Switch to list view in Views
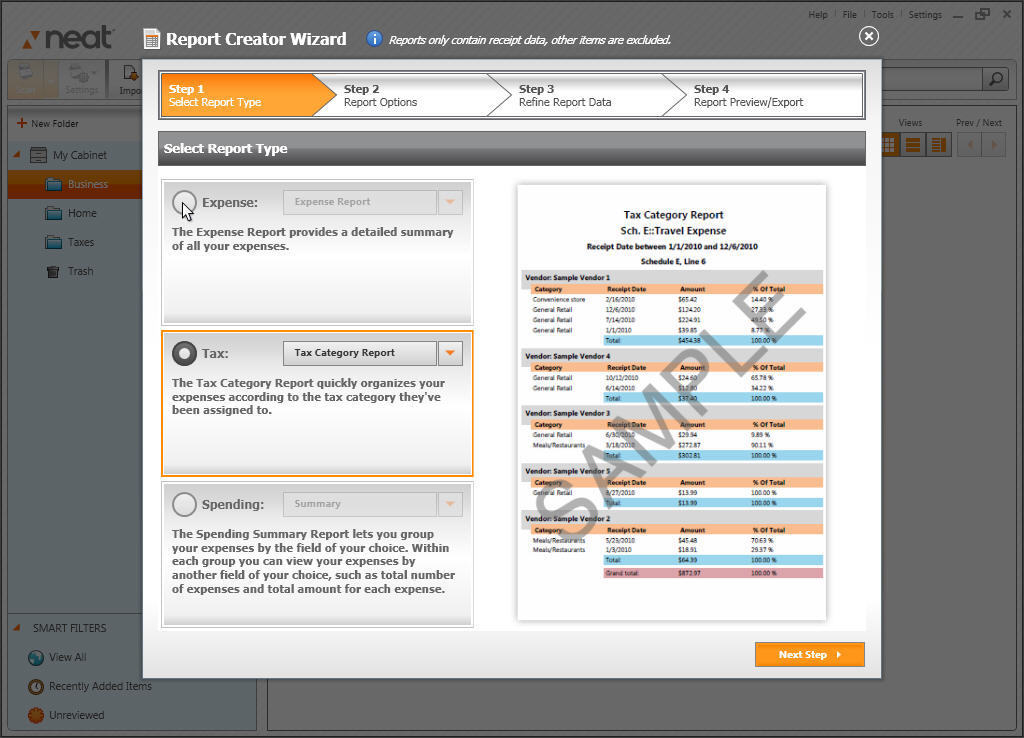The height and width of the screenshot is (738, 1024). pos(913,144)
